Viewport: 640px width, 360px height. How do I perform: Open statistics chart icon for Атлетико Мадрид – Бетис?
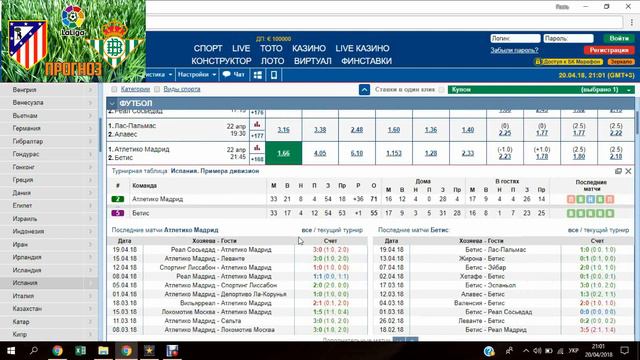[257, 148]
